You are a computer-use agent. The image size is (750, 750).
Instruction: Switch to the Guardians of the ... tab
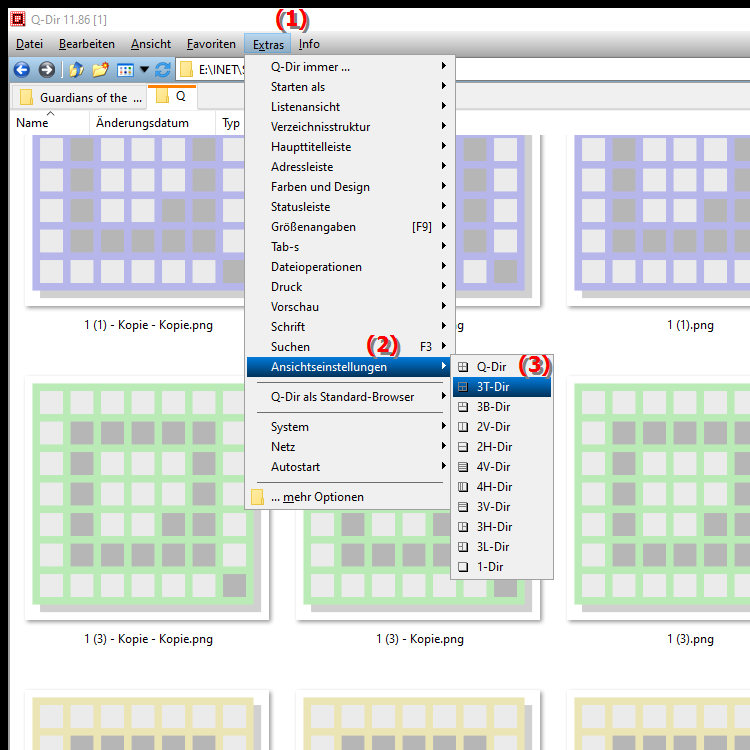click(80, 97)
